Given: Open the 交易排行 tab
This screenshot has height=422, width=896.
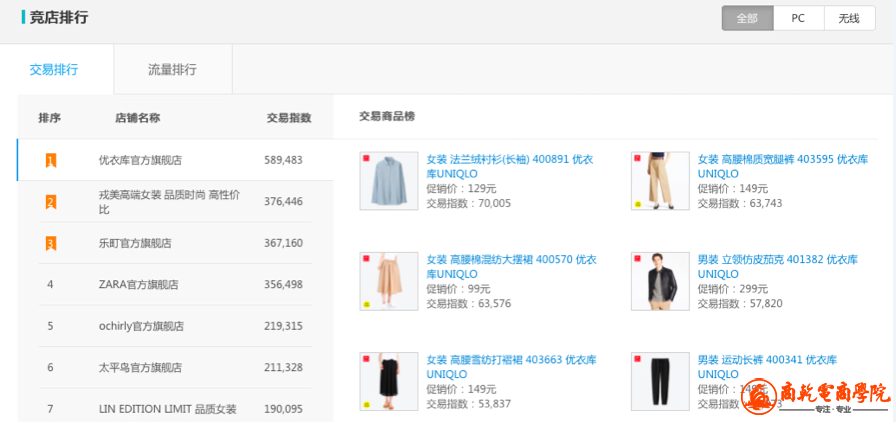Looking at the screenshot, I should click(54, 70).
